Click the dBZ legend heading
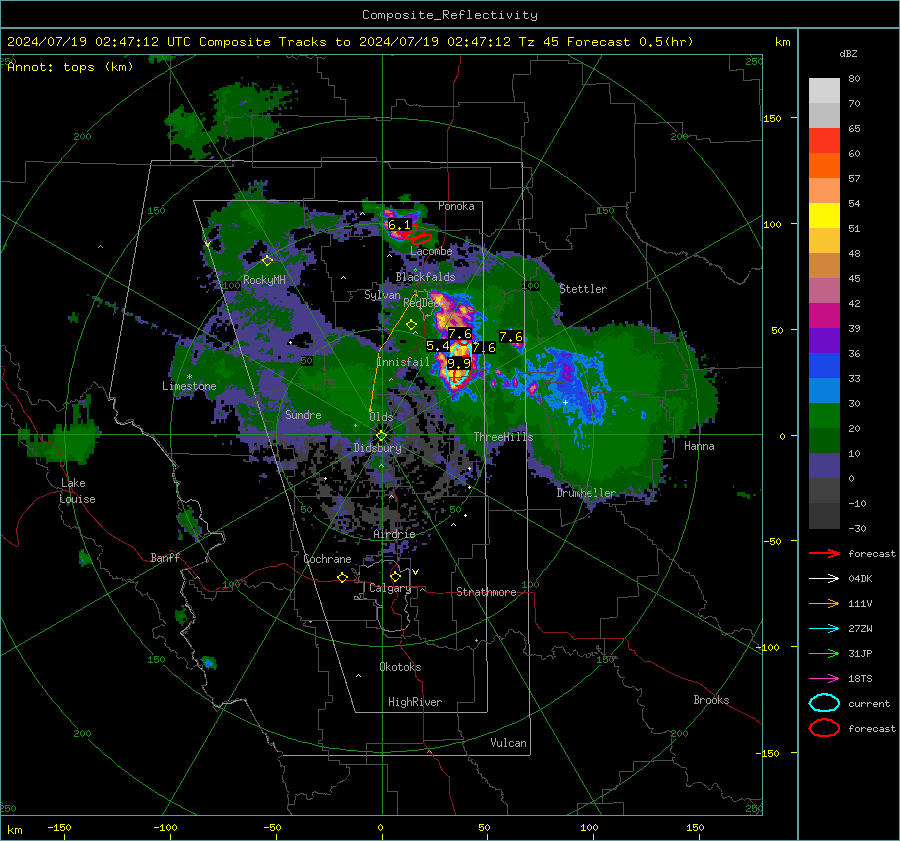Viewport: 900px width, 841px height. [848, 53]
